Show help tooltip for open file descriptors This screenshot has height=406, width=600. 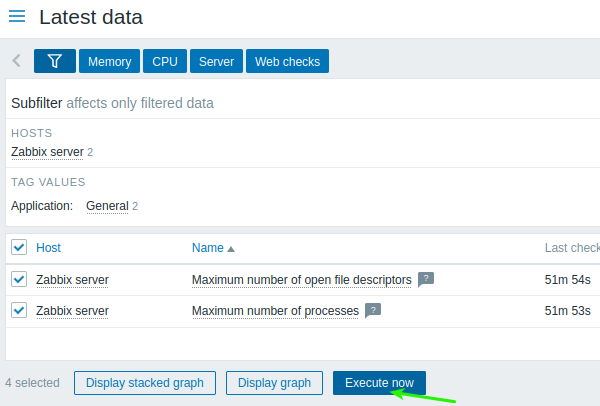[x=426, y=279]
